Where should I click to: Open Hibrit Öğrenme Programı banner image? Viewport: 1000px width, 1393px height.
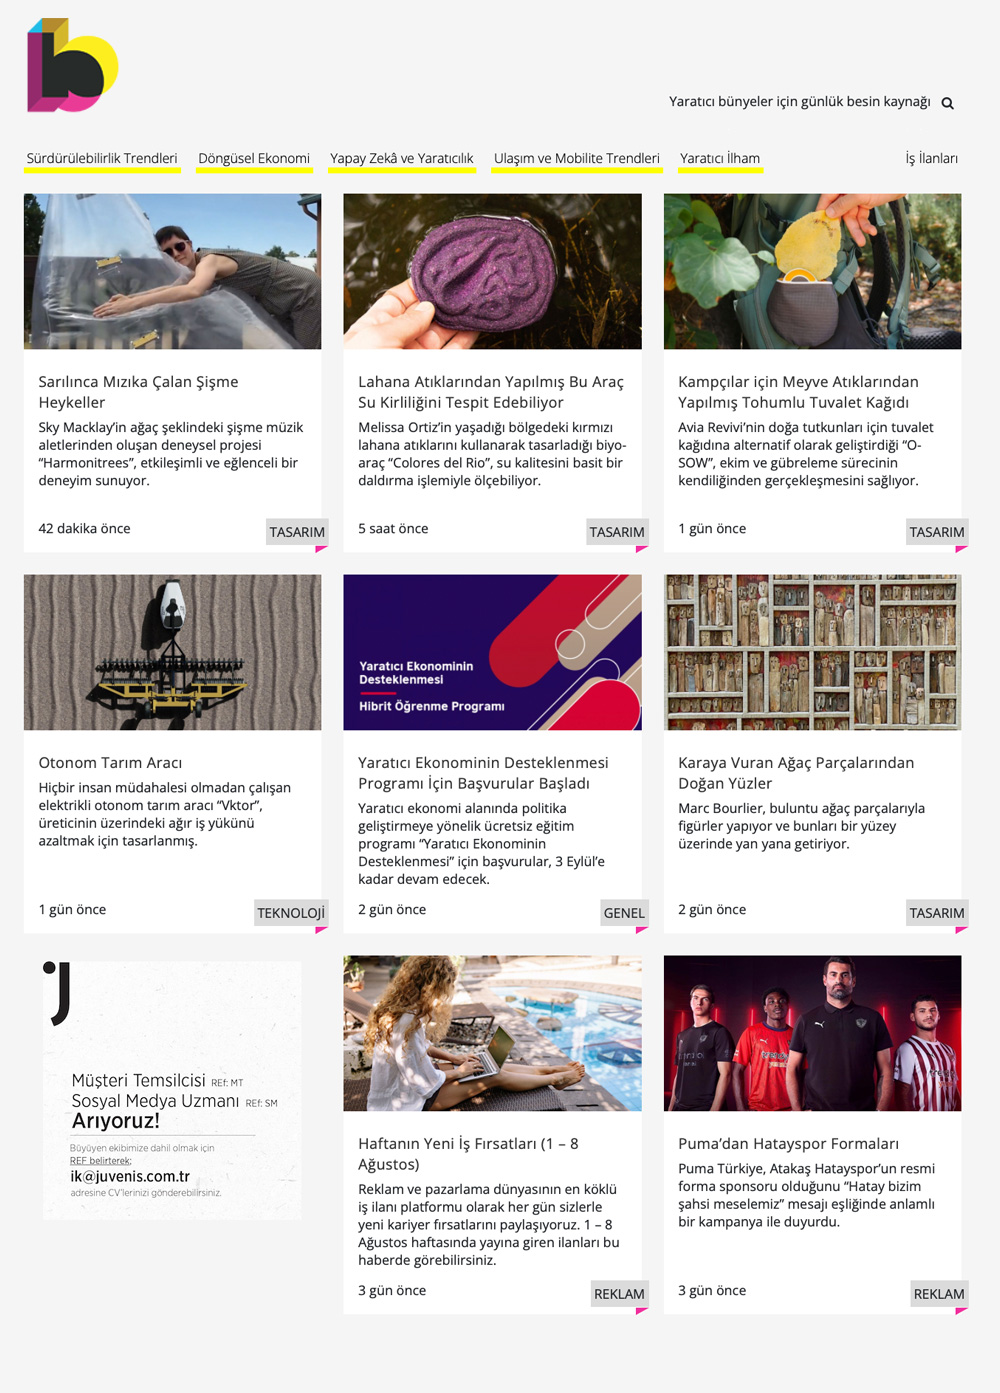493,652
